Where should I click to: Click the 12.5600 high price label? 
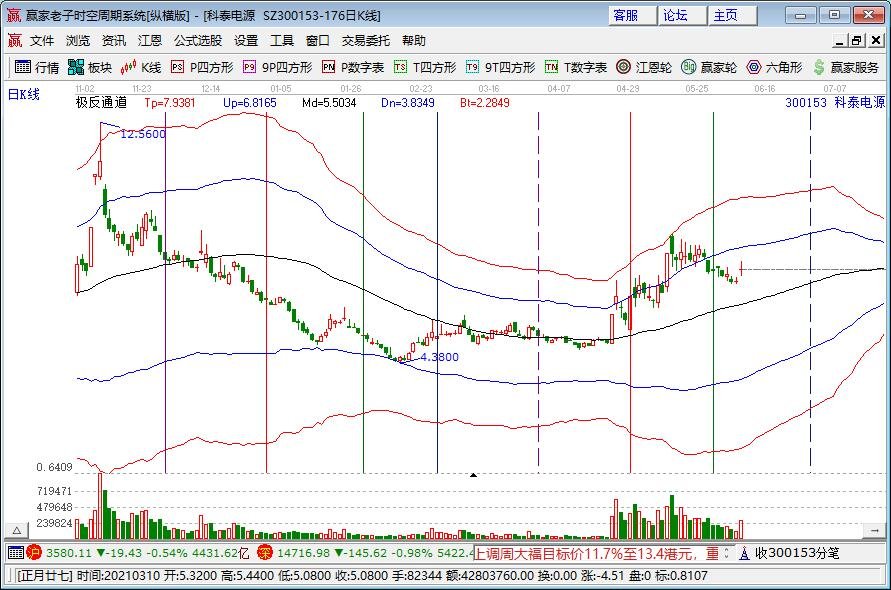[143, 134]
